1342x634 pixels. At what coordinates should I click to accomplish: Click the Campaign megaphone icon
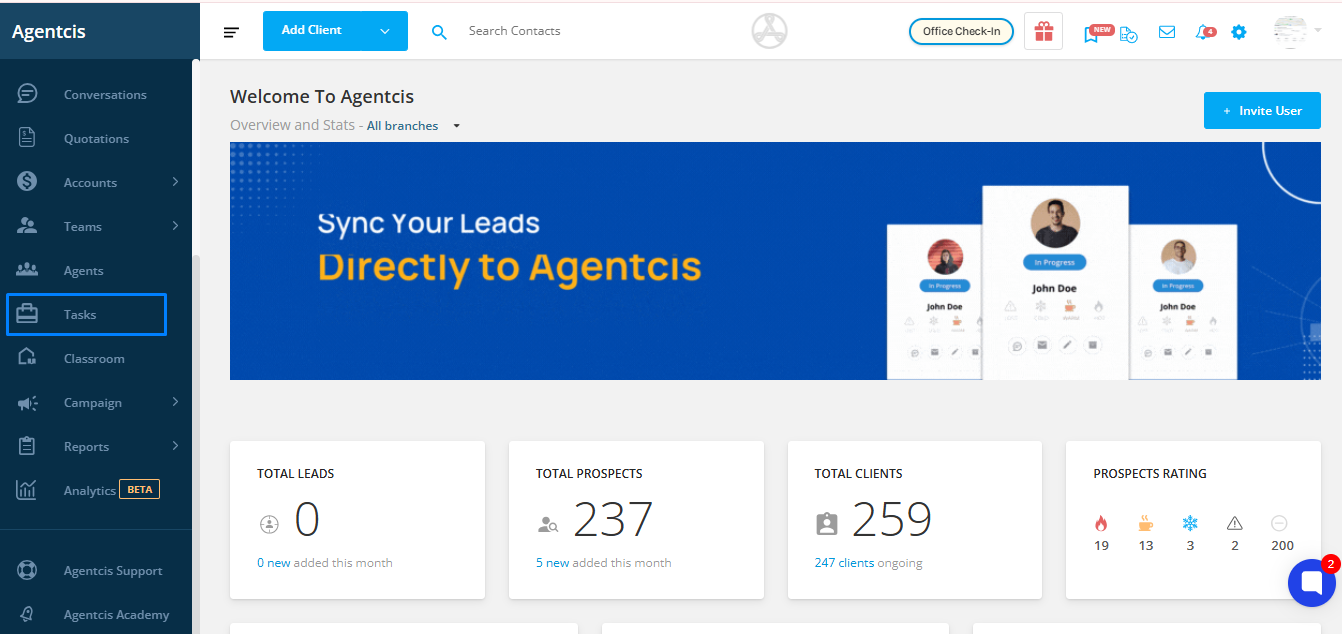(27, 402)
